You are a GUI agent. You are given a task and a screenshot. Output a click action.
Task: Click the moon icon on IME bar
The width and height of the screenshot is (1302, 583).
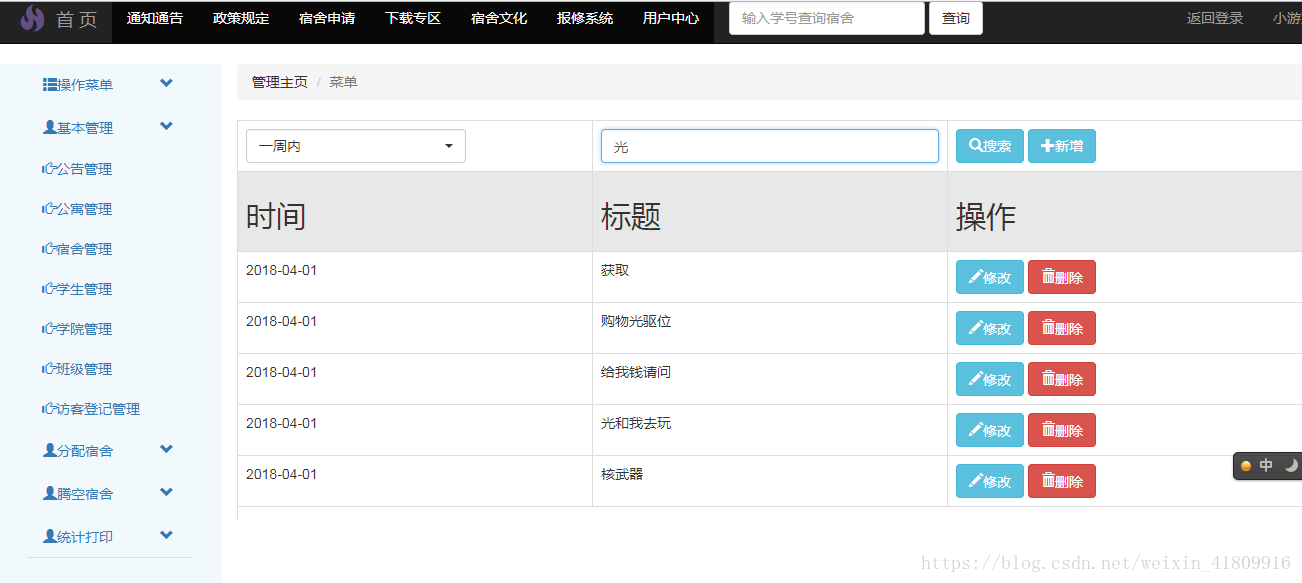click(1291, 465)
